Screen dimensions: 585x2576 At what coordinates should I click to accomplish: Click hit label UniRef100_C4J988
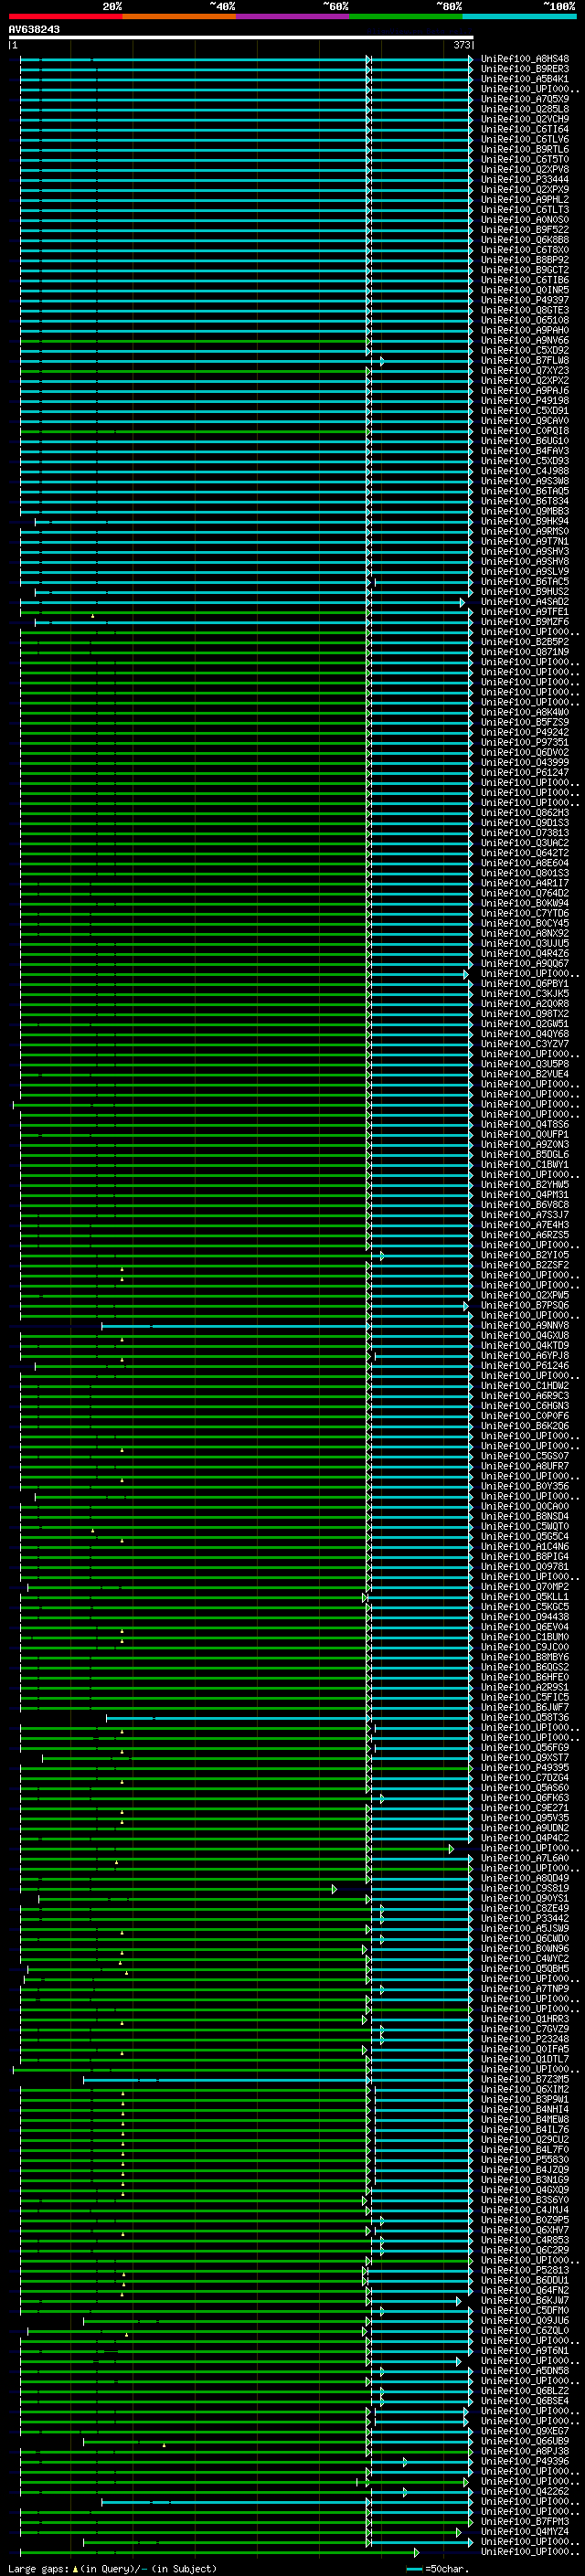pos(525,471)
